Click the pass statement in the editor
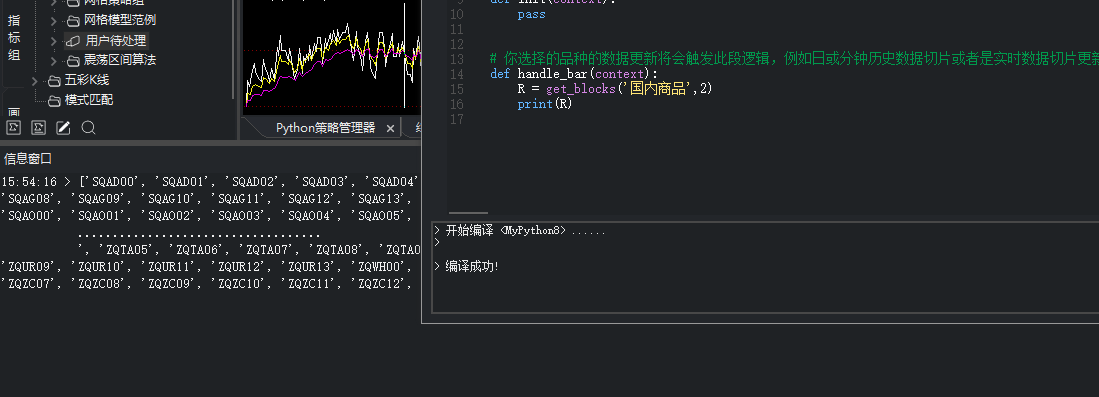Viewport: 1099px width, 397px height. click(531, 14)
